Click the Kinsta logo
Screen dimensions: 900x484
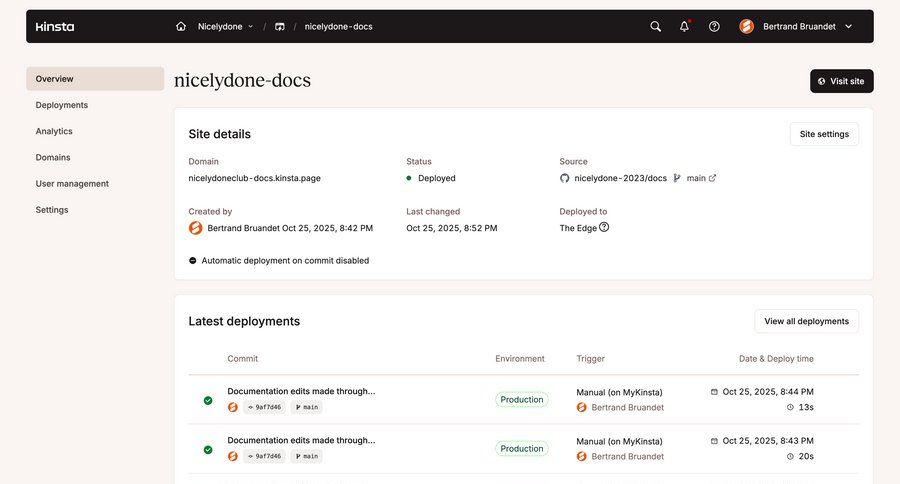(x=55, y=27)
